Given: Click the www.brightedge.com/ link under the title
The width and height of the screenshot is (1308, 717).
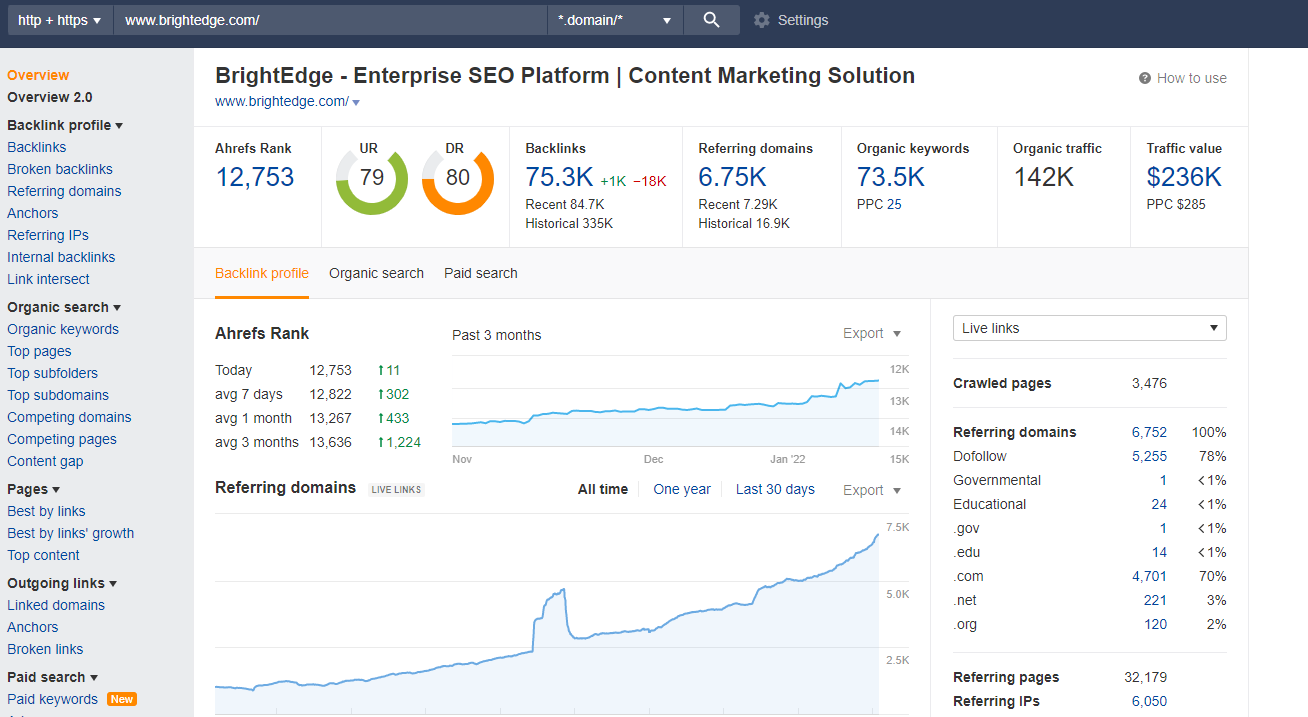Looking at the screenshot, I should (x=282, y=101).
